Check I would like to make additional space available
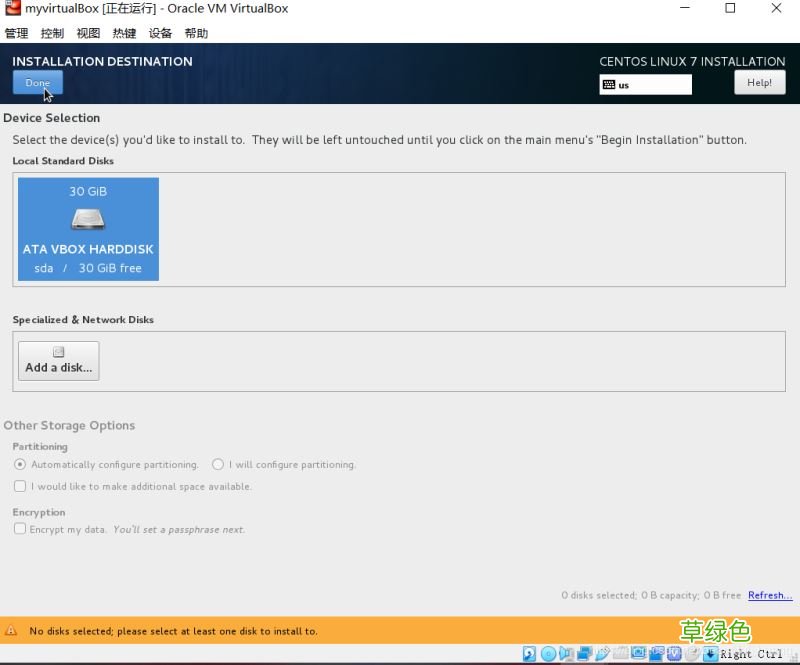Image resolution: width=800 pixels, height=665 pixels. (x=20, y=486)
